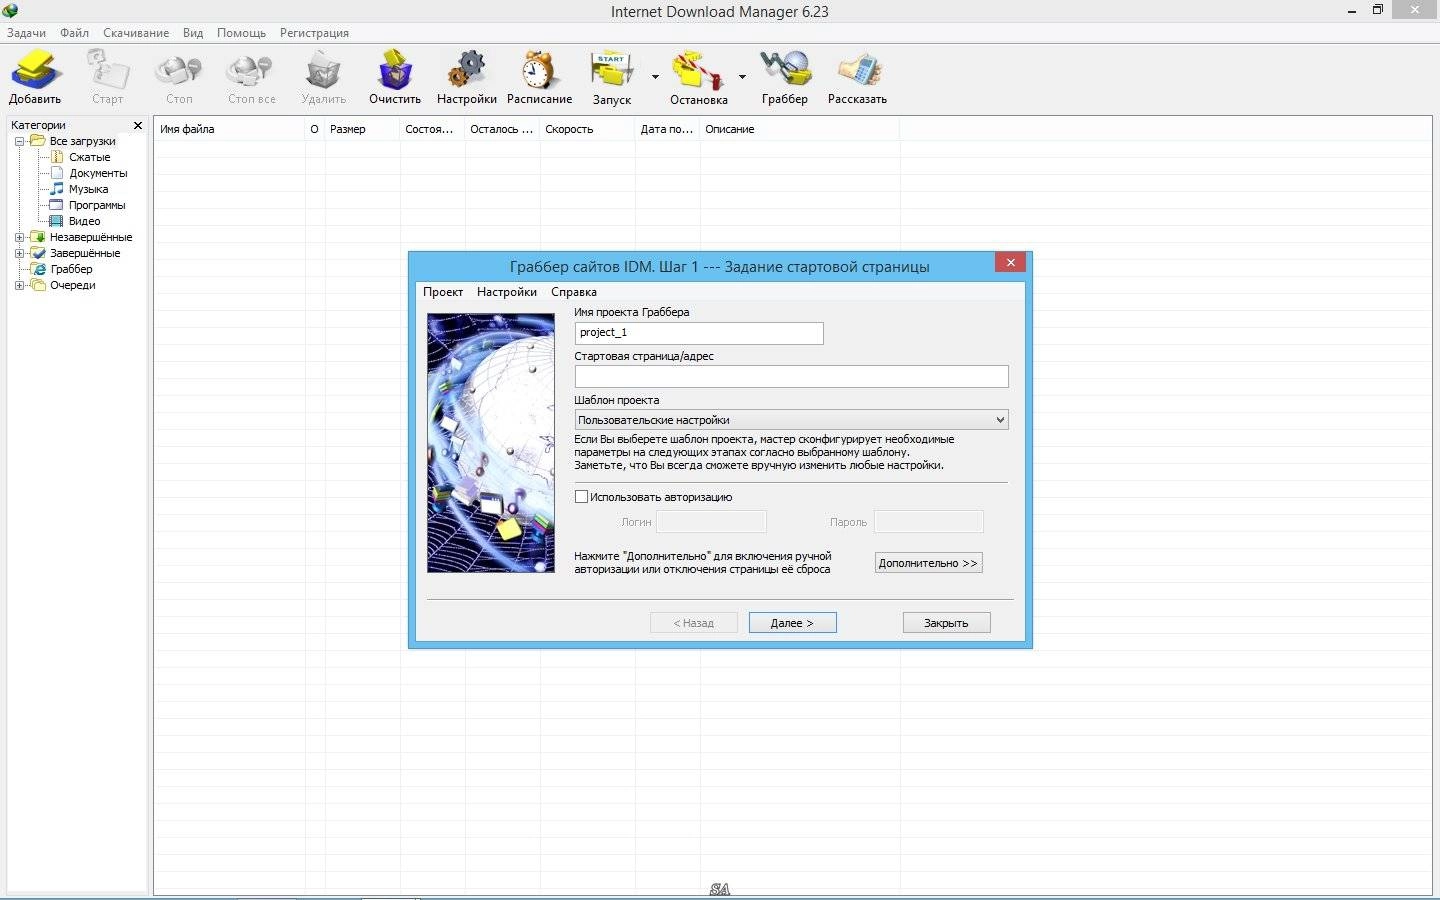Open Расписание alarm clock icon
Image resolution: width=1440 pixels, height=900 pixels.
click(539, 70)
